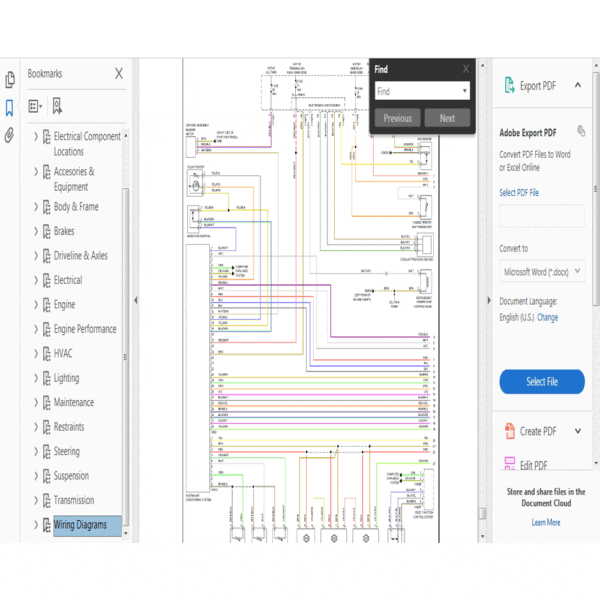Expand the Brakes bookmark
Viewport: 600px width, 600px height.
point(36,231)
